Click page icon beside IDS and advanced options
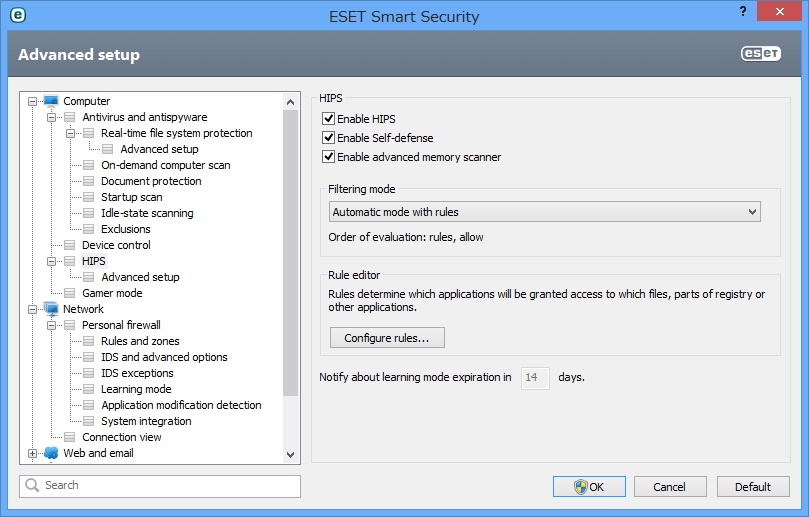Viewport: 809px width, 517px height. pyautogui.click(x=89, y=357)
